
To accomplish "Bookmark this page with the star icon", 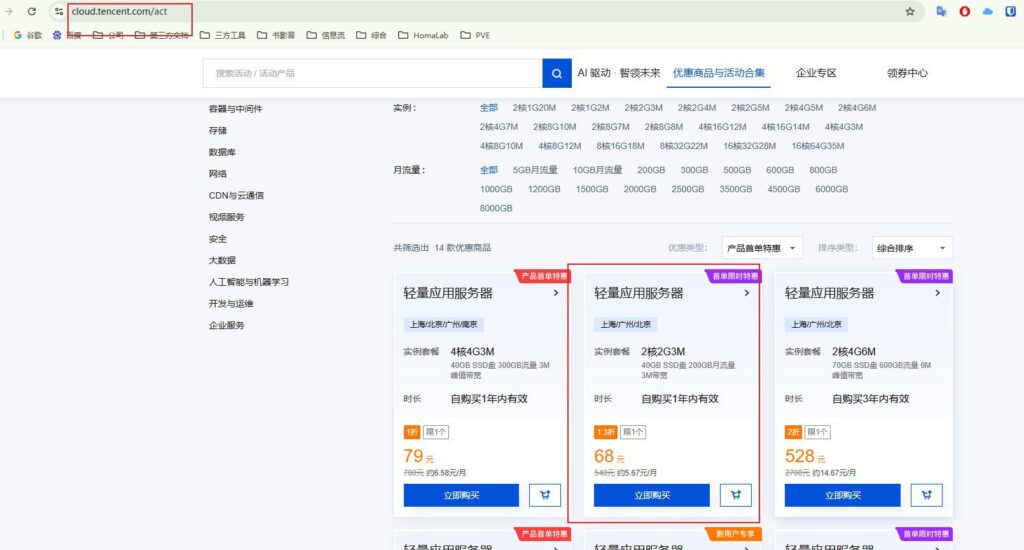I will pos(910,11).
